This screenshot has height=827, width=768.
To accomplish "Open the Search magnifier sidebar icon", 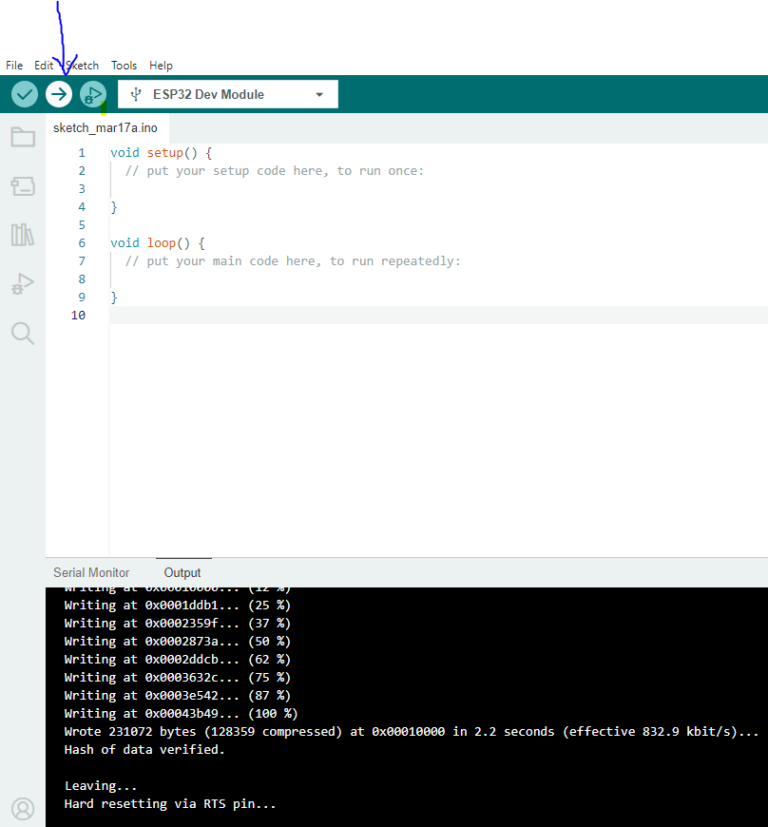I will [22, 333].
